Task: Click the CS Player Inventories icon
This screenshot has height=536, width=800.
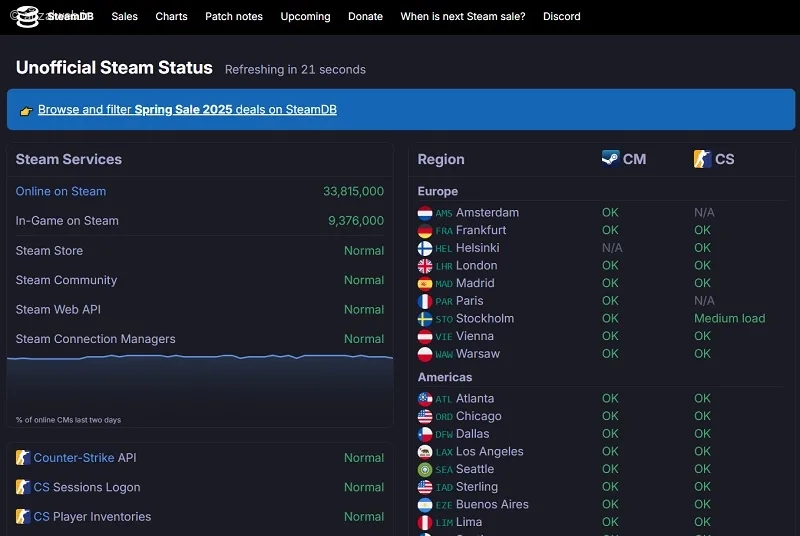Action: point(22,517)
